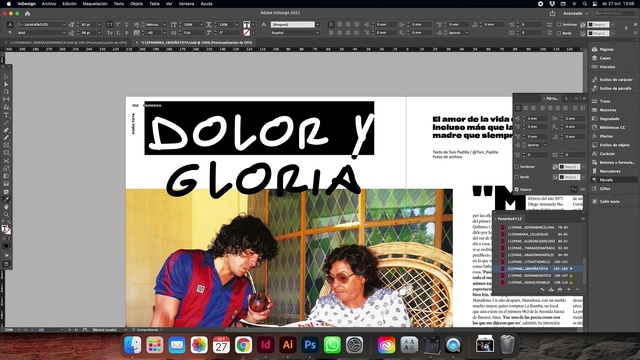Toggle Sombrear checkbox in Párrafo panel
Screen dimensions: 640x360
[x=517, y=167]
